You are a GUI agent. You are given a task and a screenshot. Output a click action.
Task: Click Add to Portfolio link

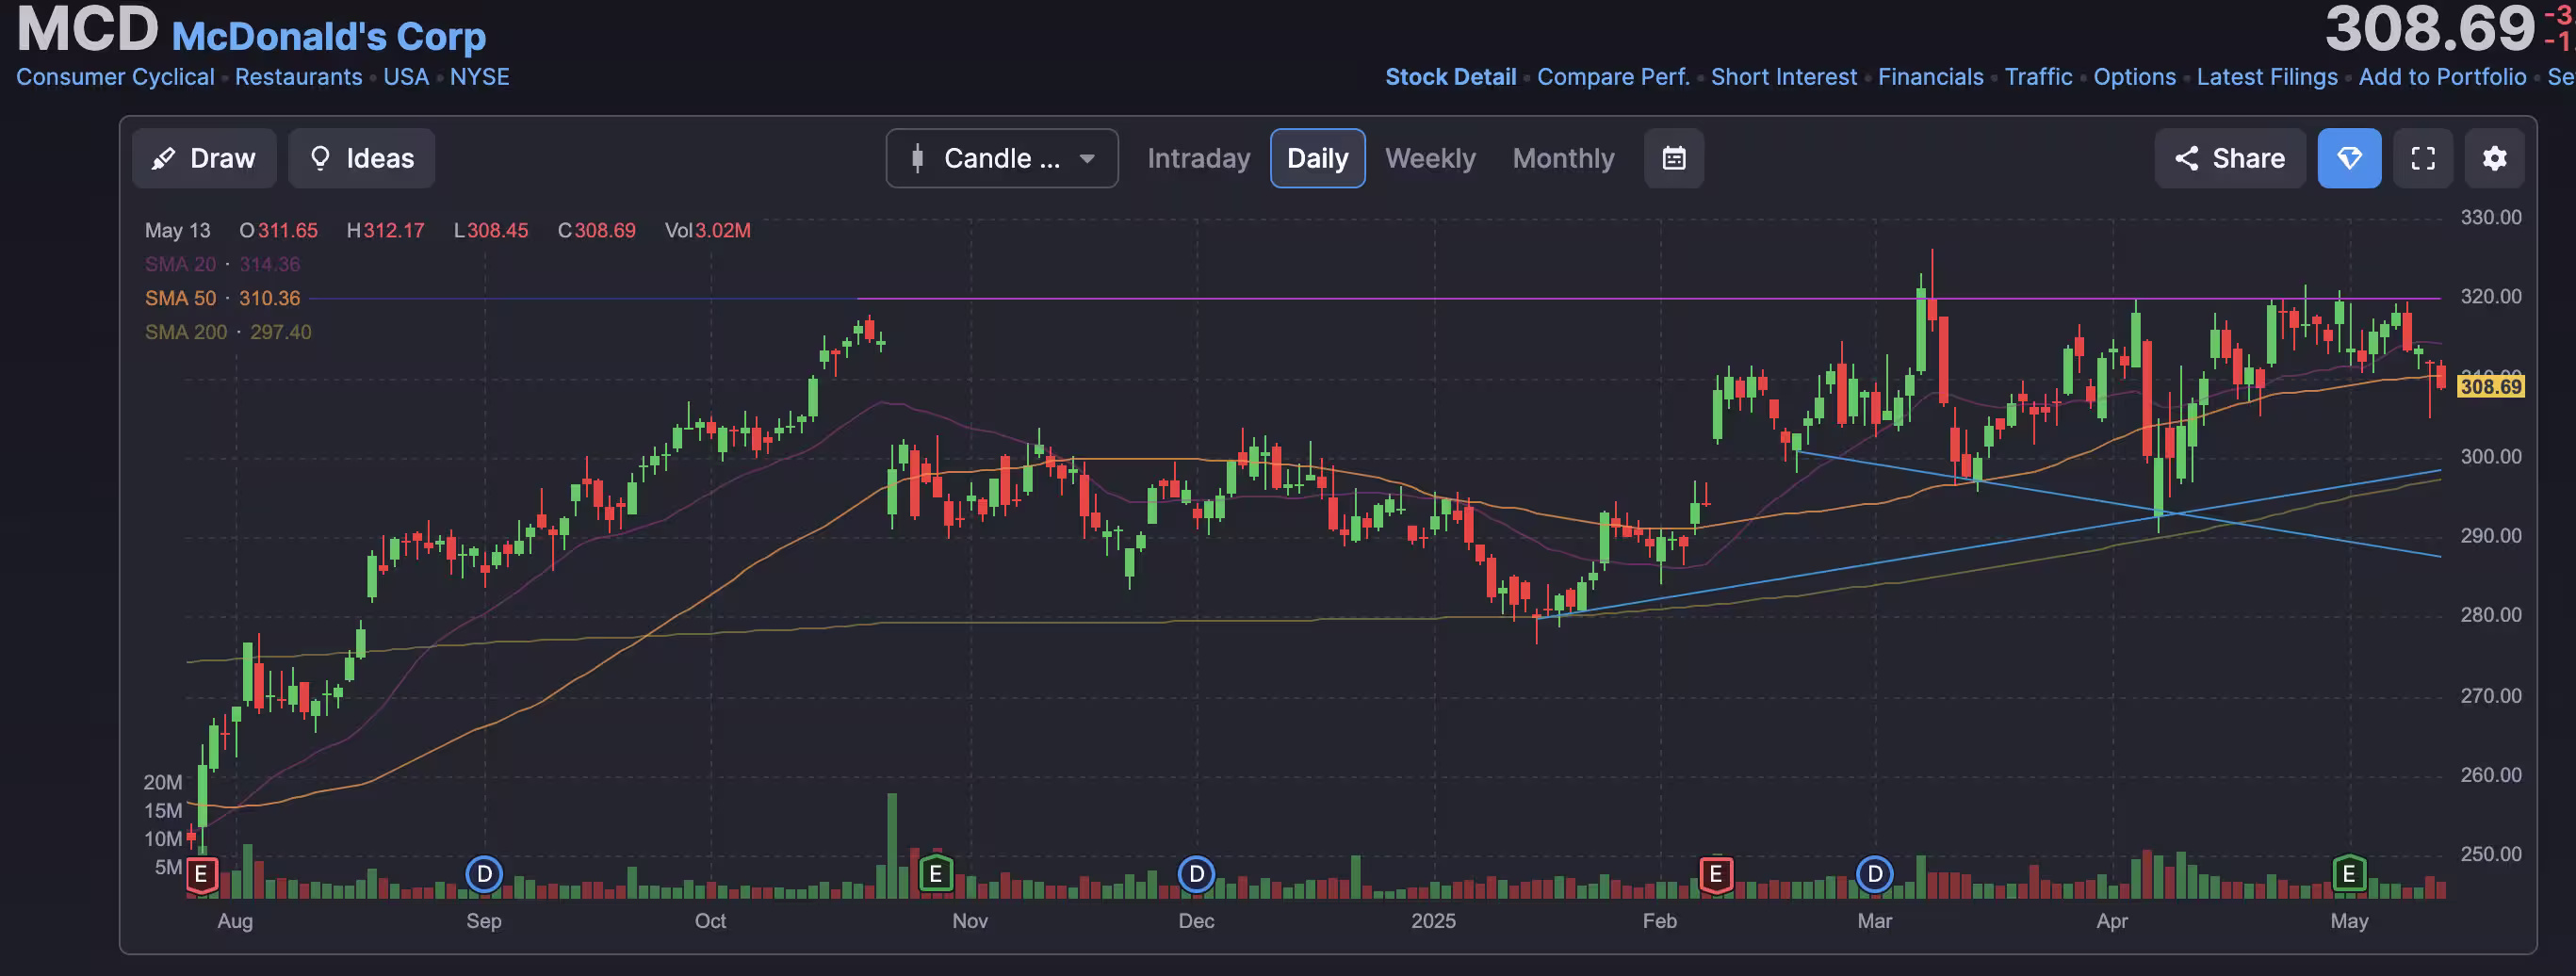pos(2442,77)
